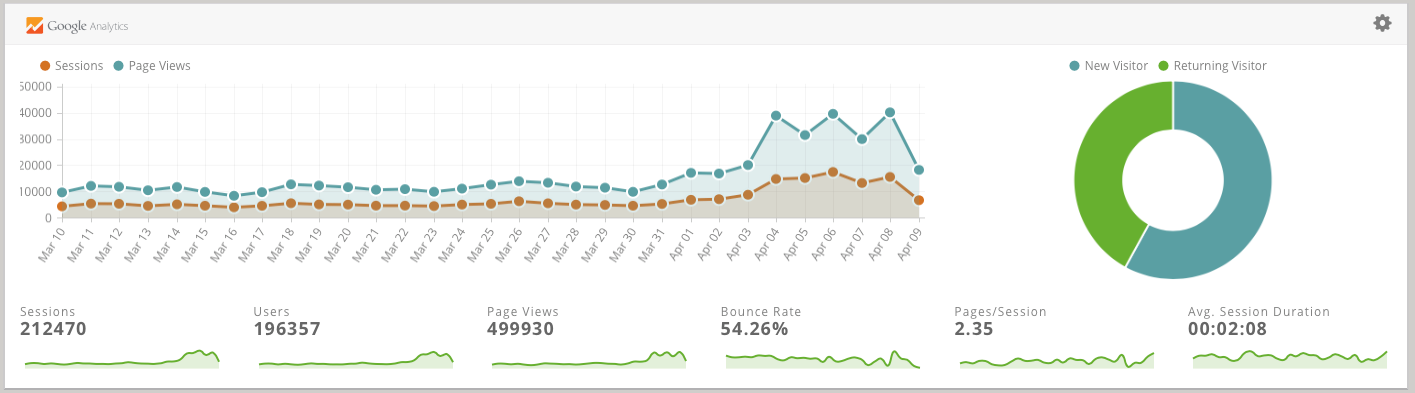Click the Pages/Session value 2.35
Screen dimensions: 1415x393
click(974, 329)
